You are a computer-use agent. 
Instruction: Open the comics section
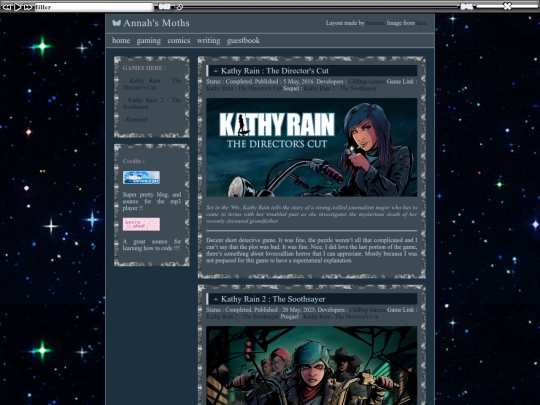tap(179, 40)
